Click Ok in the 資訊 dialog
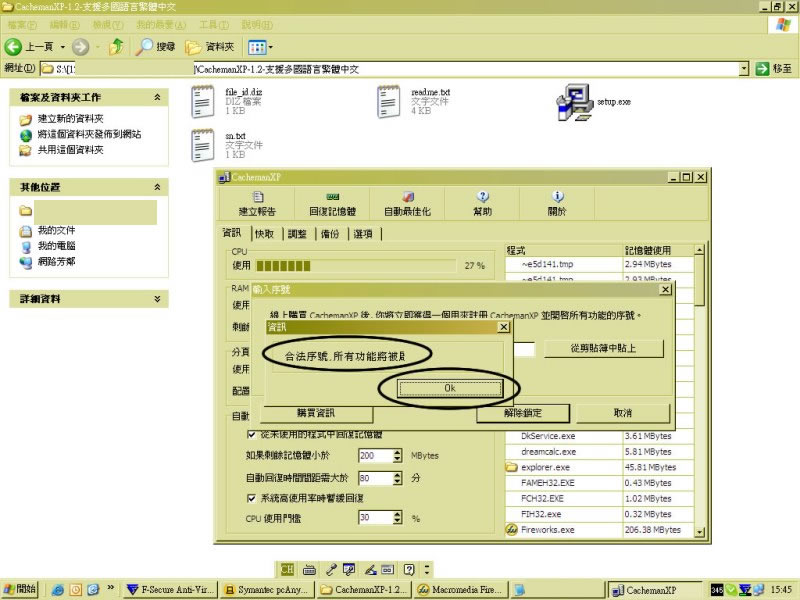800x600 pixels. (x=449, y=388)
